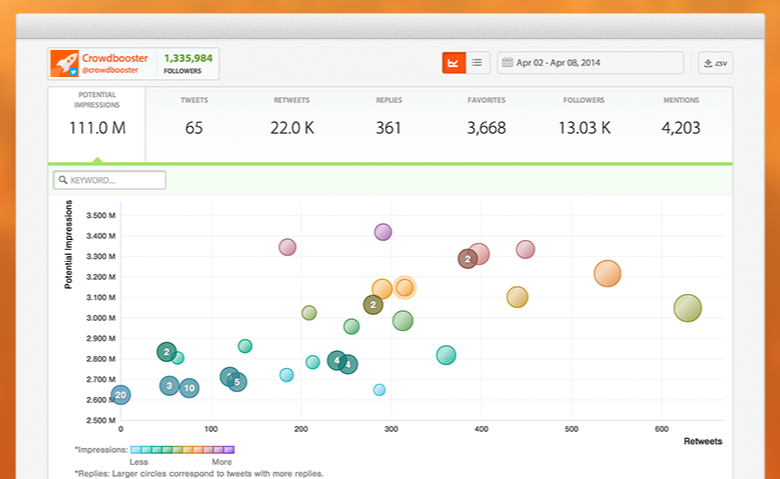Click the 1,335,984 followers count
This screenshot has height=479, width=780.
(188, 58)
